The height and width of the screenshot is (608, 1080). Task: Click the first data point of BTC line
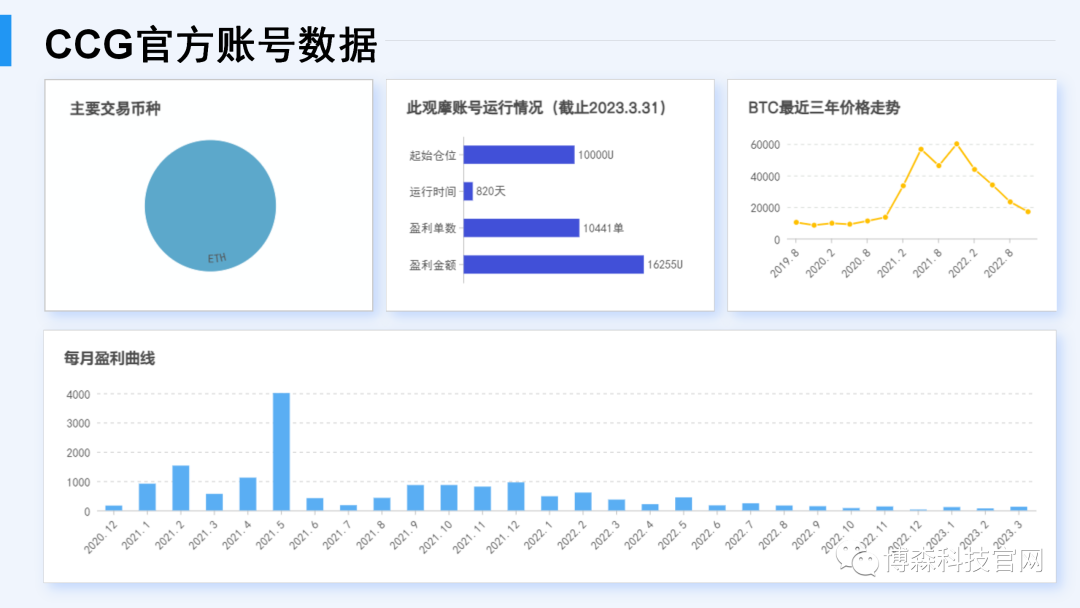point(796,222)
